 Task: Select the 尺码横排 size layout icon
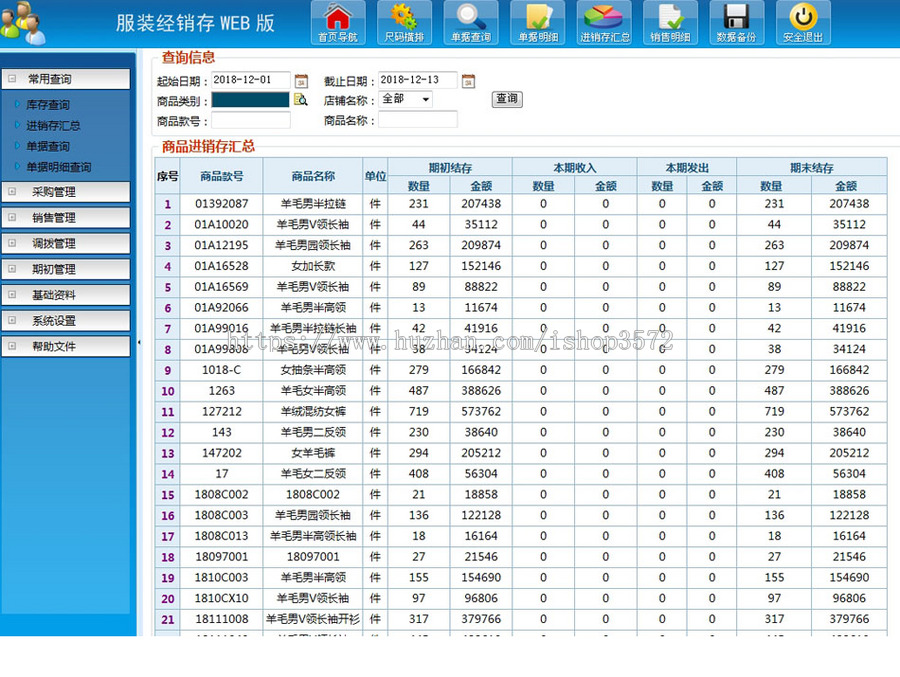[x=405, y=22]
